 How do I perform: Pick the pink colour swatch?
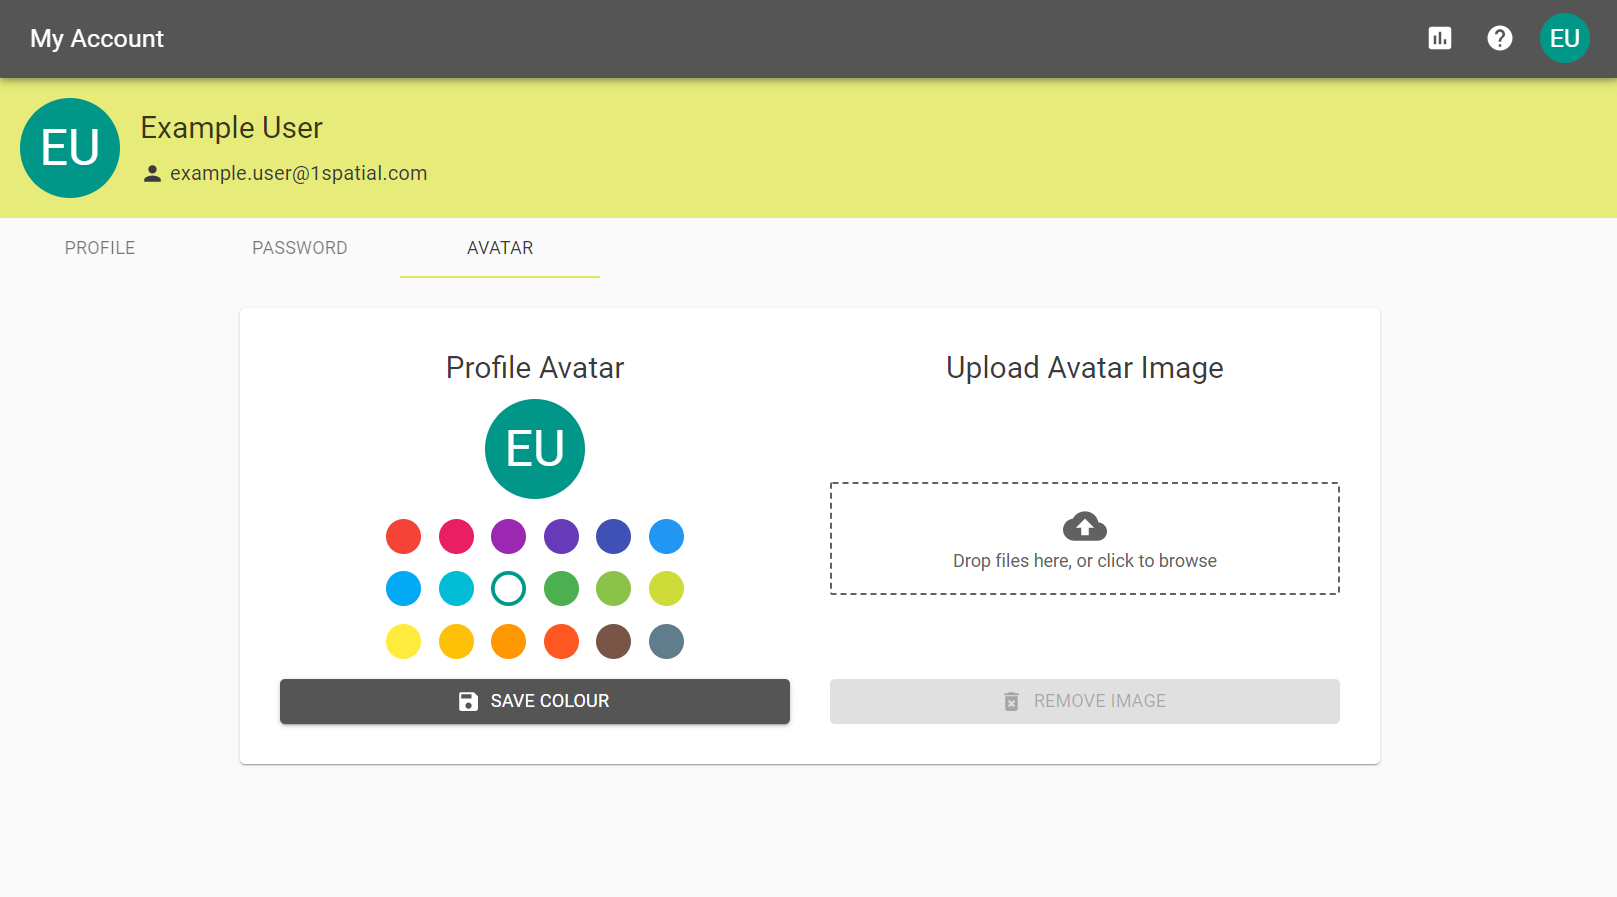456,536
